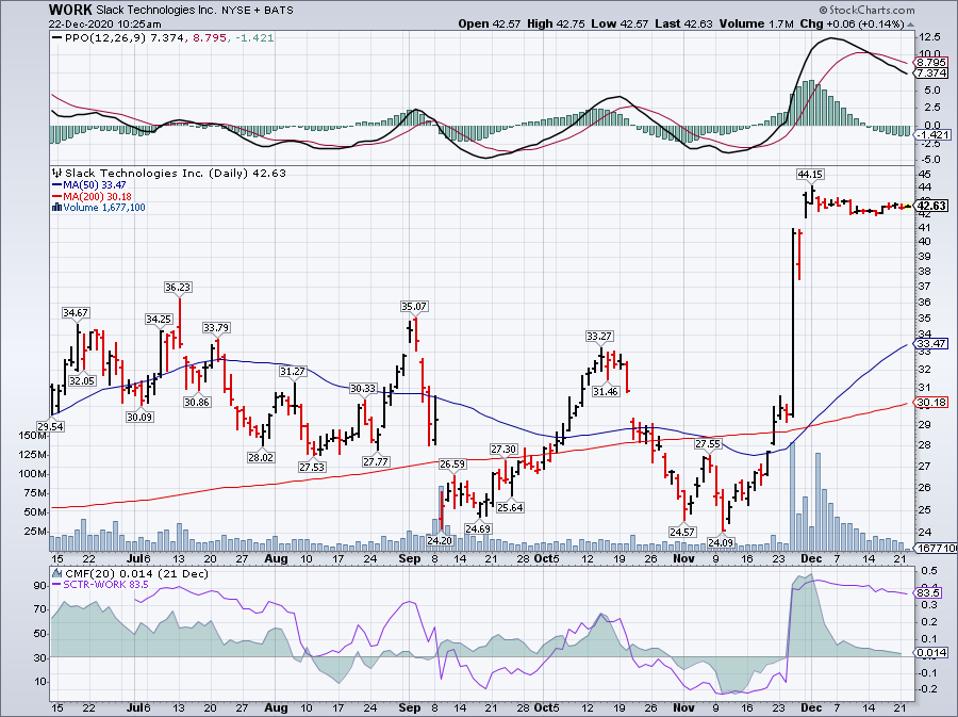Click the MA(50) 33.47 legend text

(95, 184)
